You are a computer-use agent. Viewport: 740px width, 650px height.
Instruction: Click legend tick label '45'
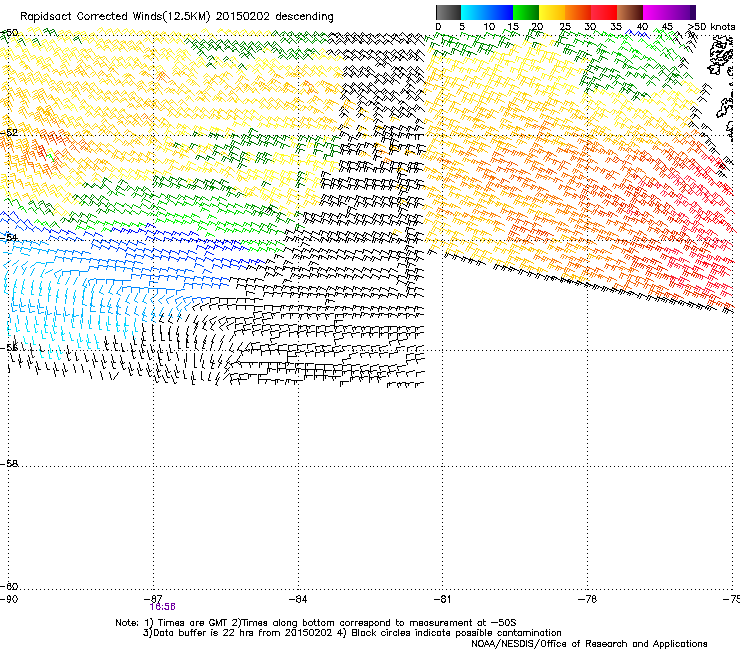click(667, 27)
